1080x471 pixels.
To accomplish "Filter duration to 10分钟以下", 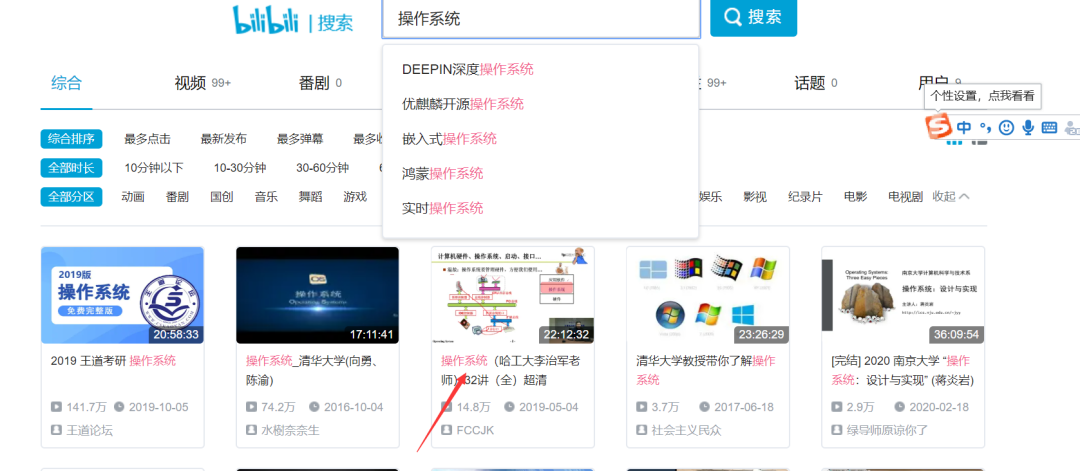I will (154, 168).
